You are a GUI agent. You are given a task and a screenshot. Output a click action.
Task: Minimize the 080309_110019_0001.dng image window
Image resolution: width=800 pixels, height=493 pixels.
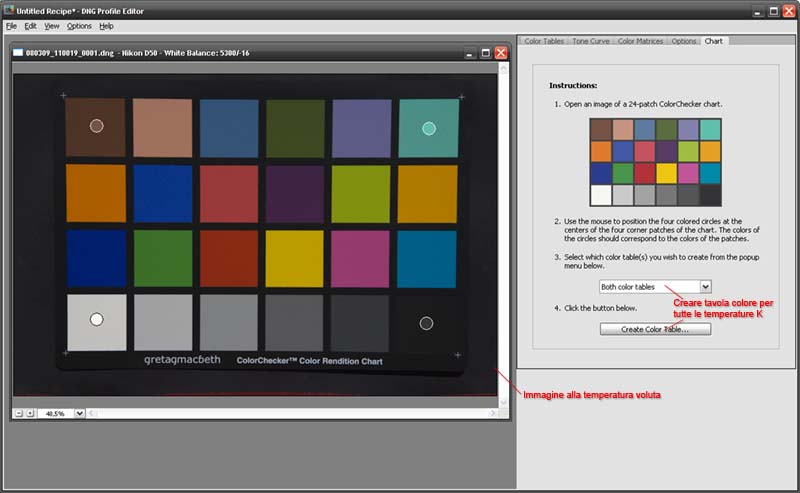pos(470,53)
